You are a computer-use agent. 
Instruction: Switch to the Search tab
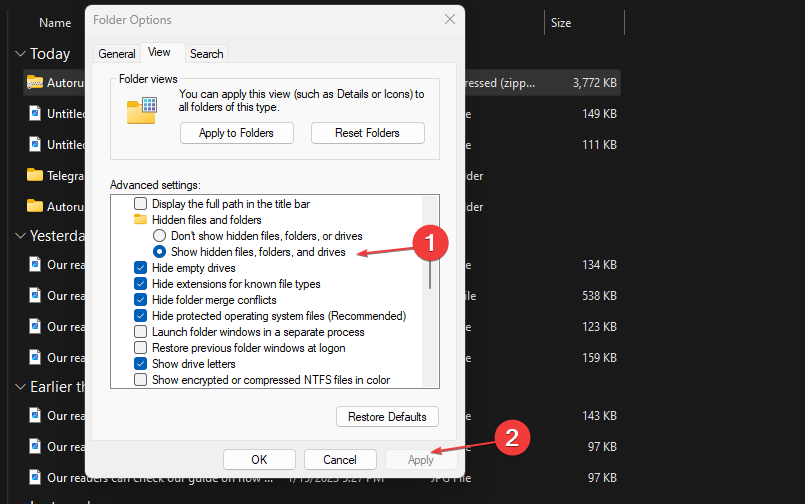click(x=206, y=53)
